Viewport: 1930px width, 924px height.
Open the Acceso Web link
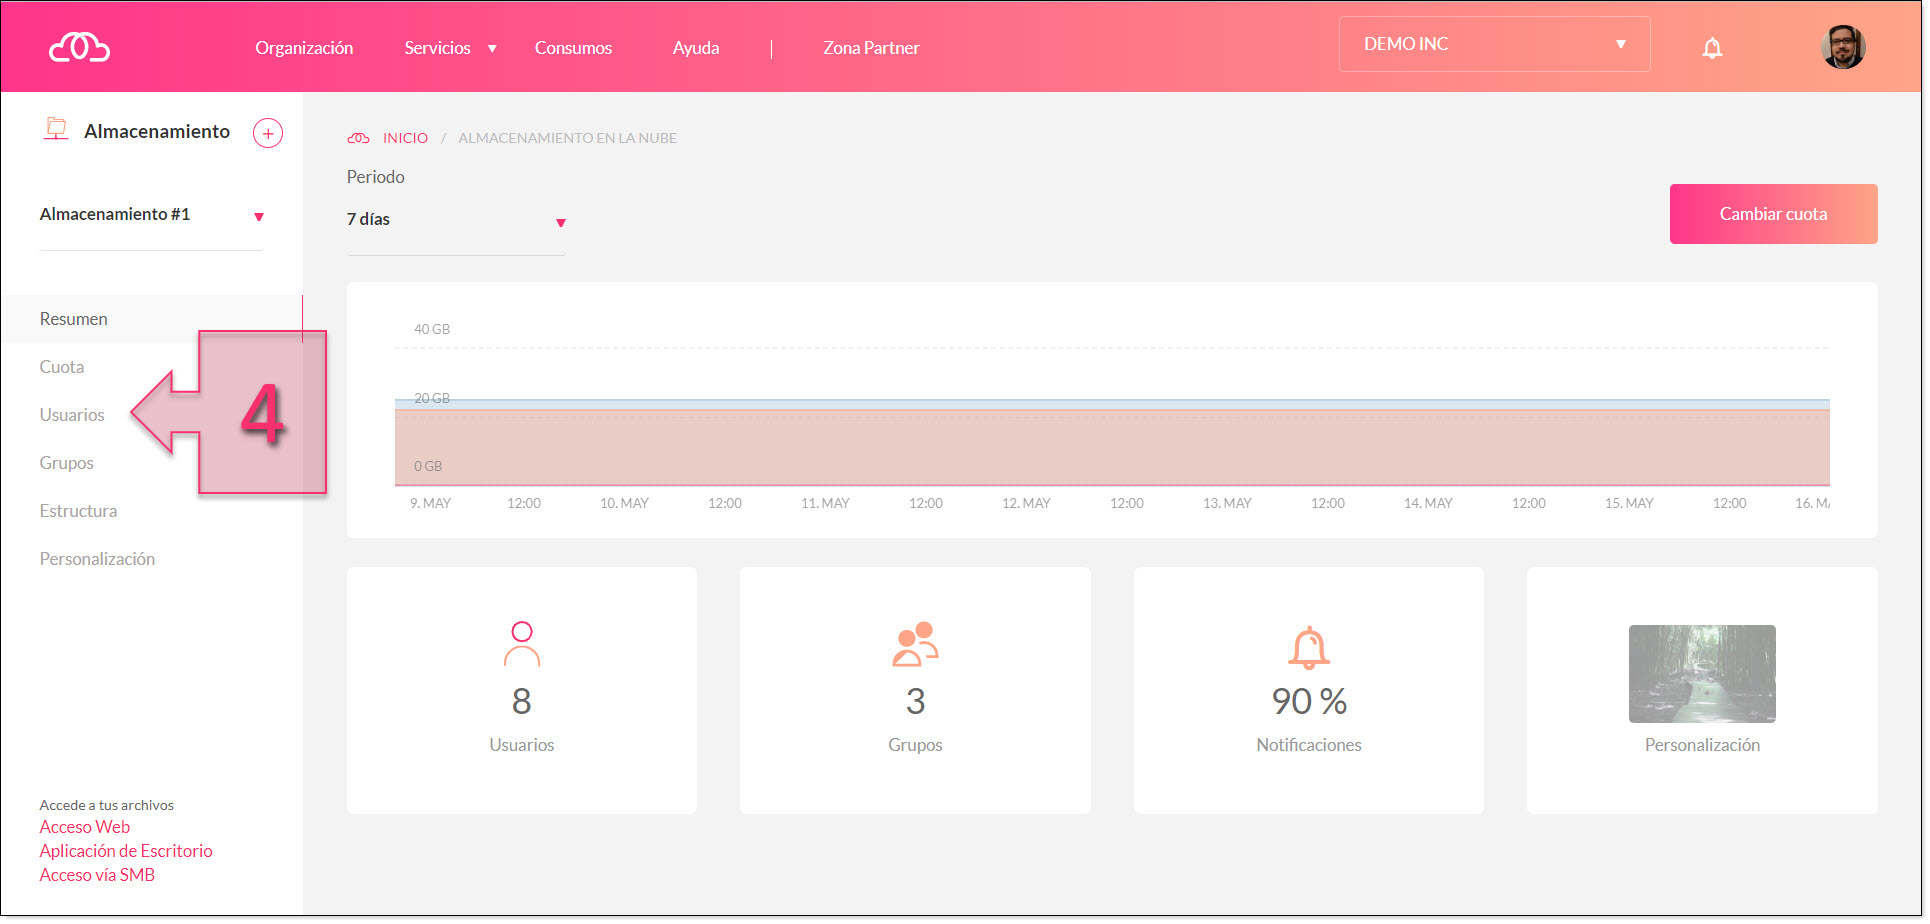84,826
